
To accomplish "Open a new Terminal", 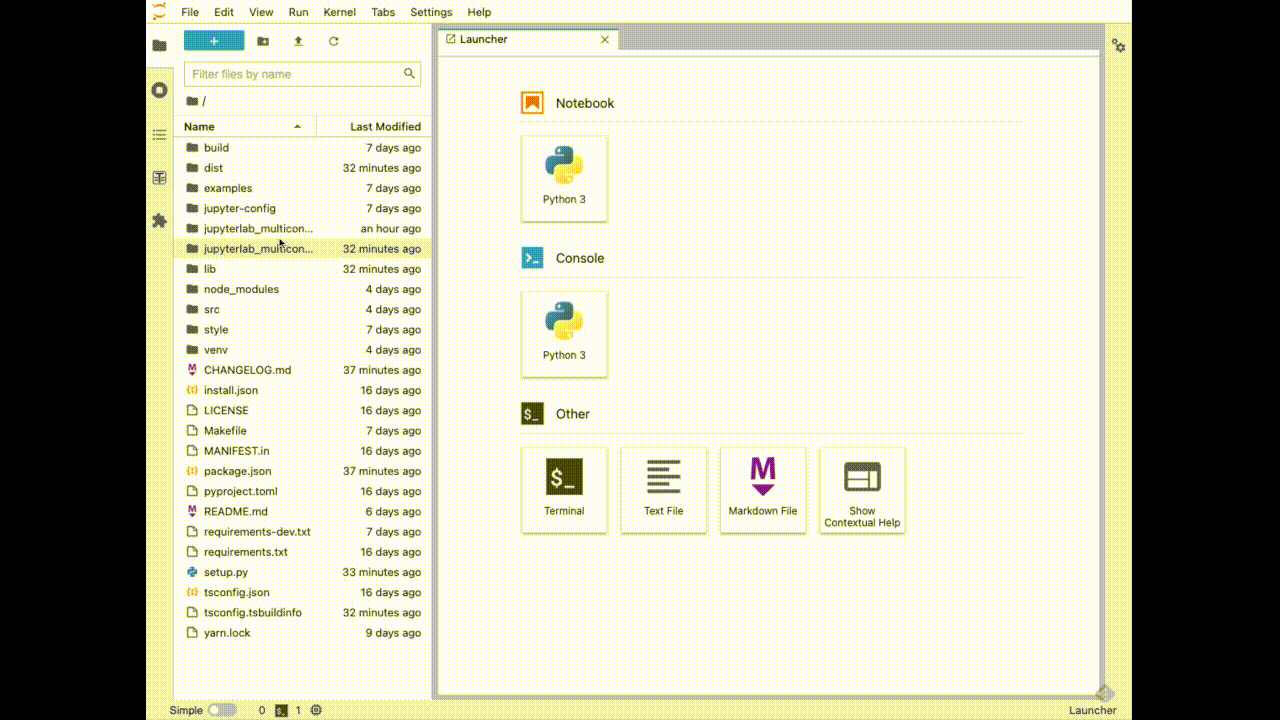I will [x=564, y=490].
